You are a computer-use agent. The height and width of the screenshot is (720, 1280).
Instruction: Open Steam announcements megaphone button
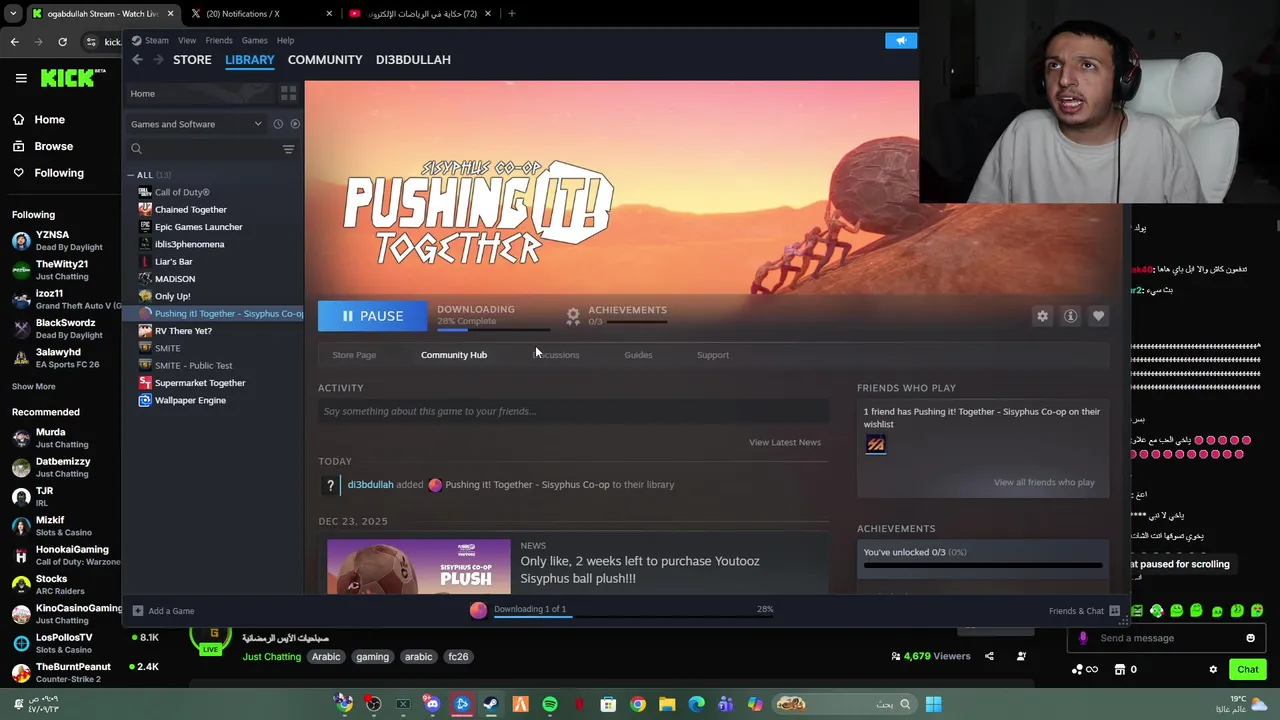coord(901,40)
